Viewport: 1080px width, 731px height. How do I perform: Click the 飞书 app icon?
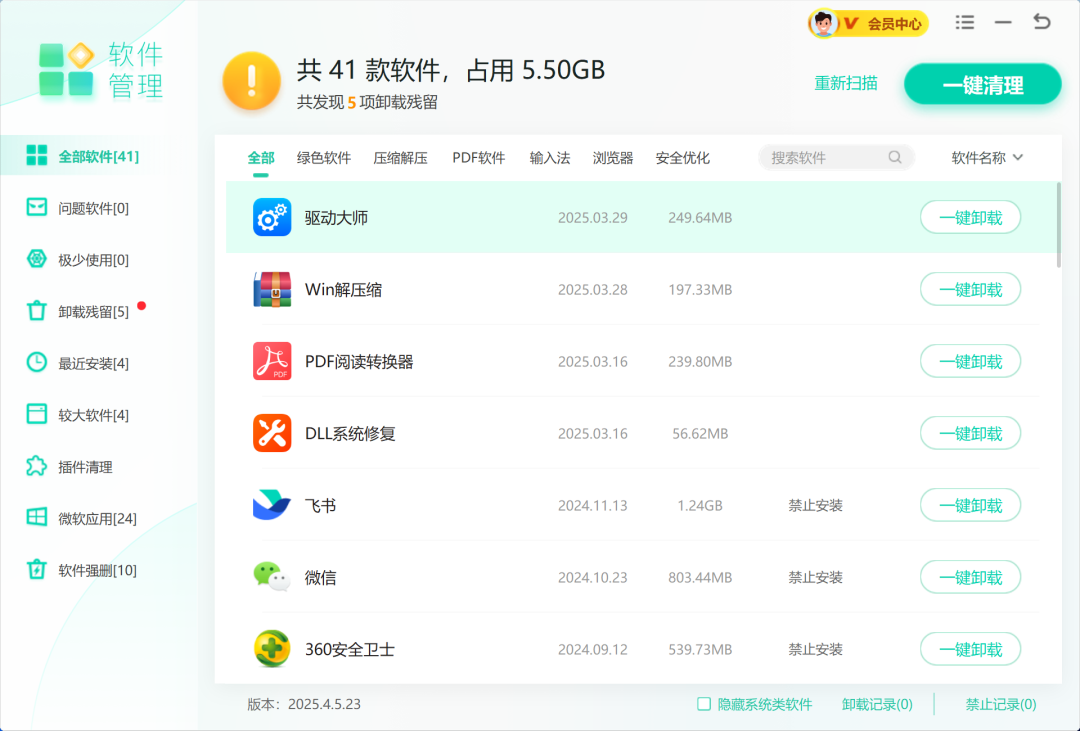pyautogui.click(x=272, y=505)
